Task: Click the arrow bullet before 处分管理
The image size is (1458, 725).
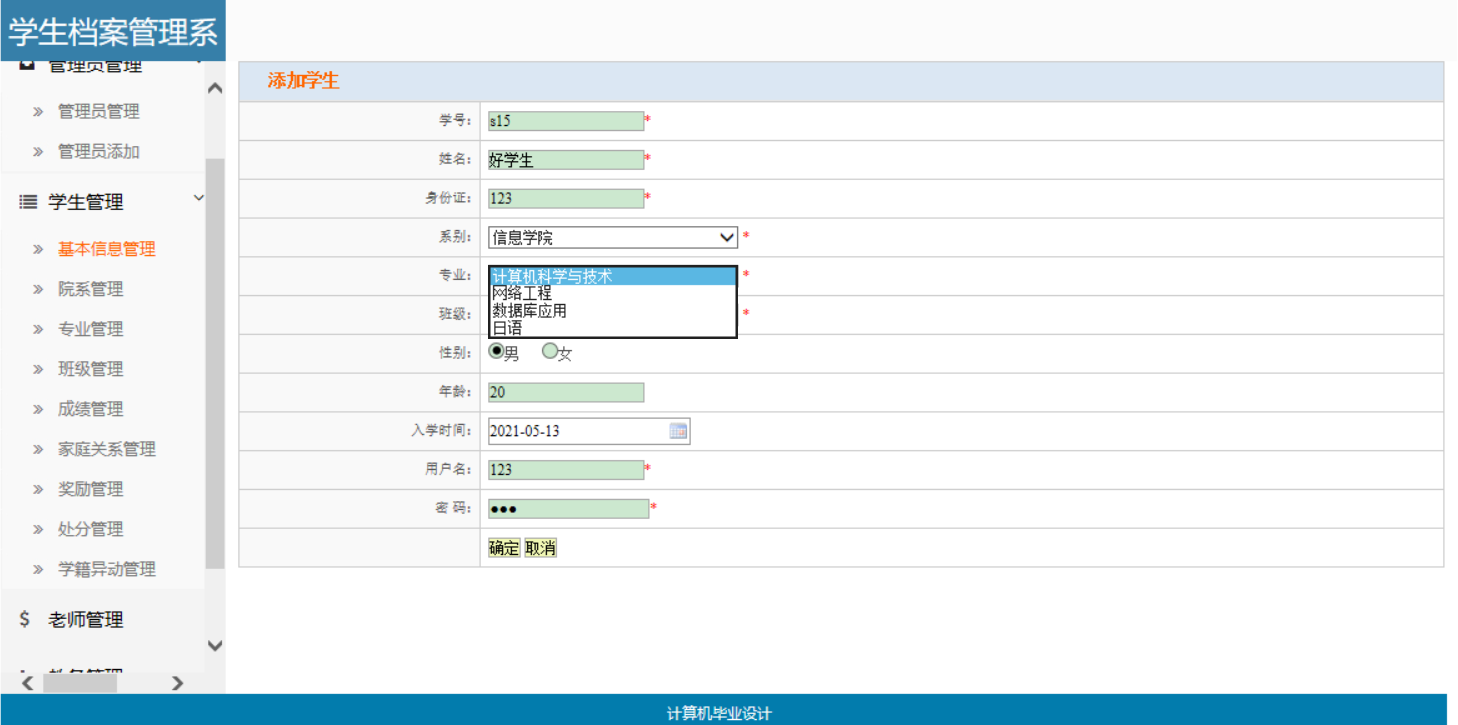Action: [x=38, y=529]
